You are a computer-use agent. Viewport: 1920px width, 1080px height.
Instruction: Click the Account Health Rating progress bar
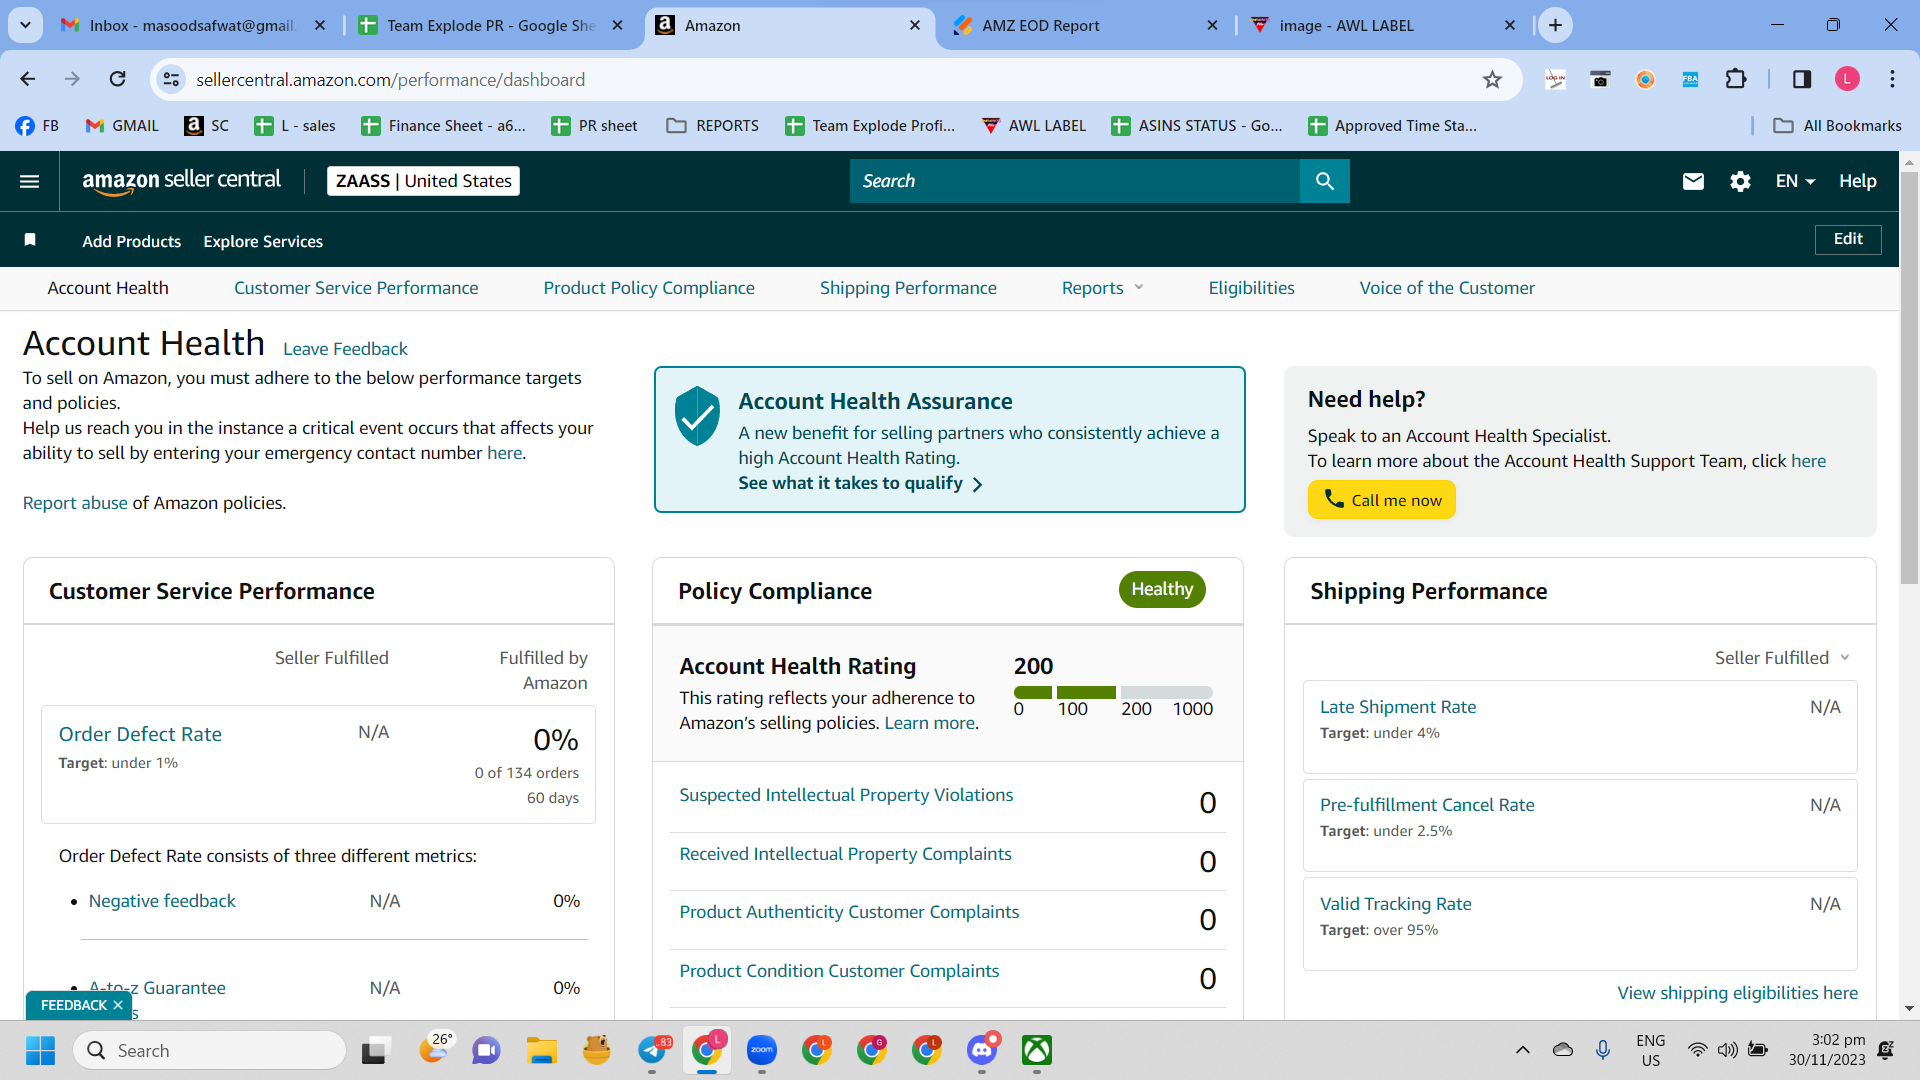(1113, 692)
